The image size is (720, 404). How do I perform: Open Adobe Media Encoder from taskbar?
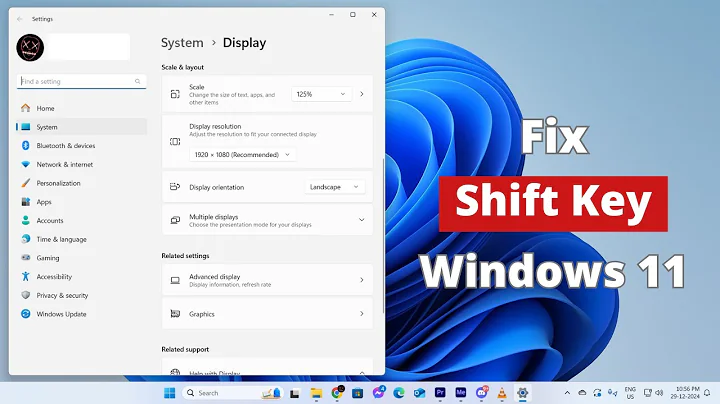(461, 393)
